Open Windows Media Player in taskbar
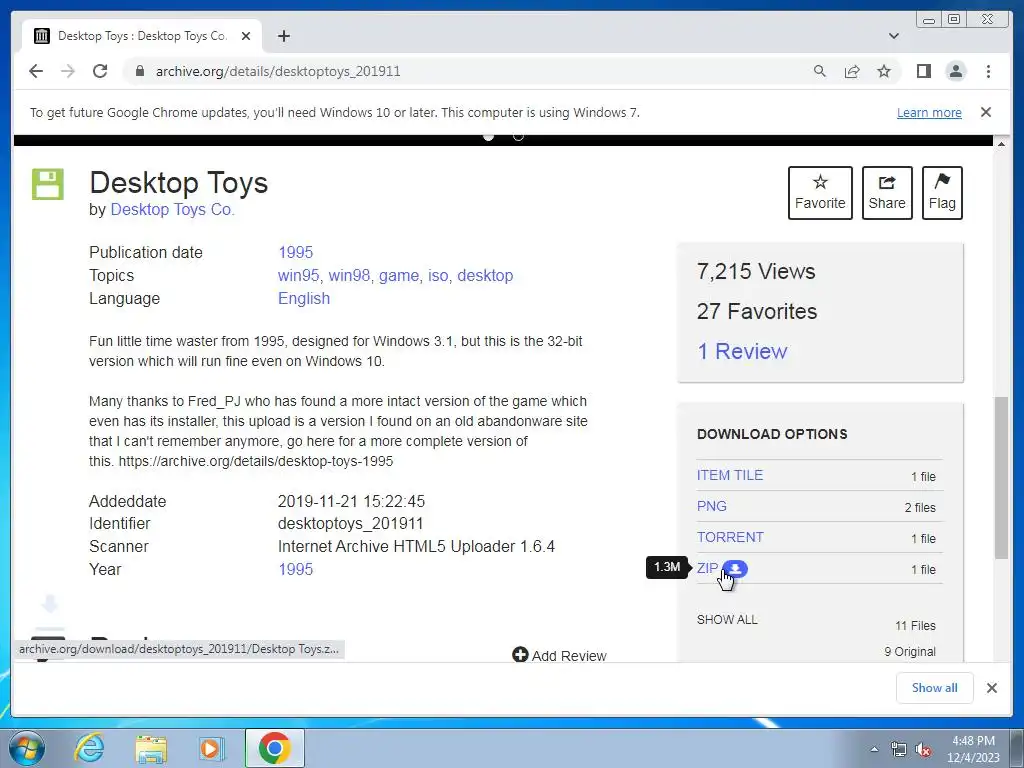This screenshot has height=768, width=1024. click(x=211, y=748)
